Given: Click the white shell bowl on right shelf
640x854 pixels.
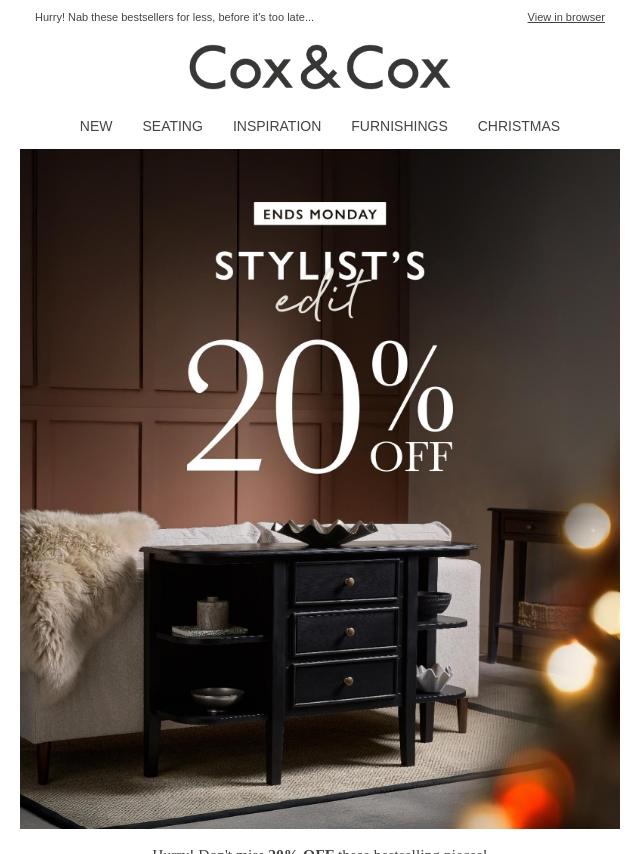Looking at the screenshot, I should (x=434, y=677).
